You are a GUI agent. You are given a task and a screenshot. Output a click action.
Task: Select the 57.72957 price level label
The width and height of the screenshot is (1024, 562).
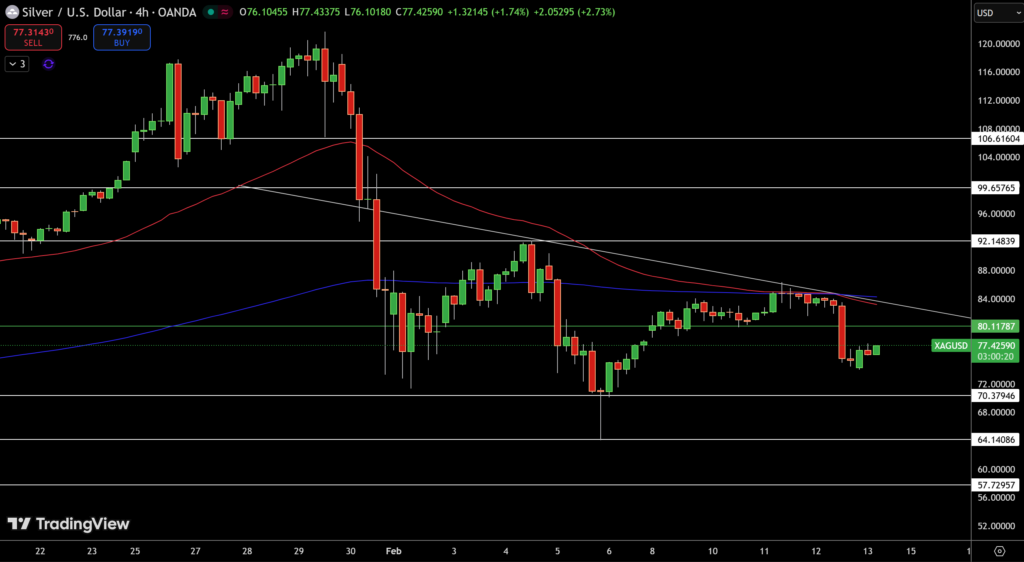click(997, 485)
